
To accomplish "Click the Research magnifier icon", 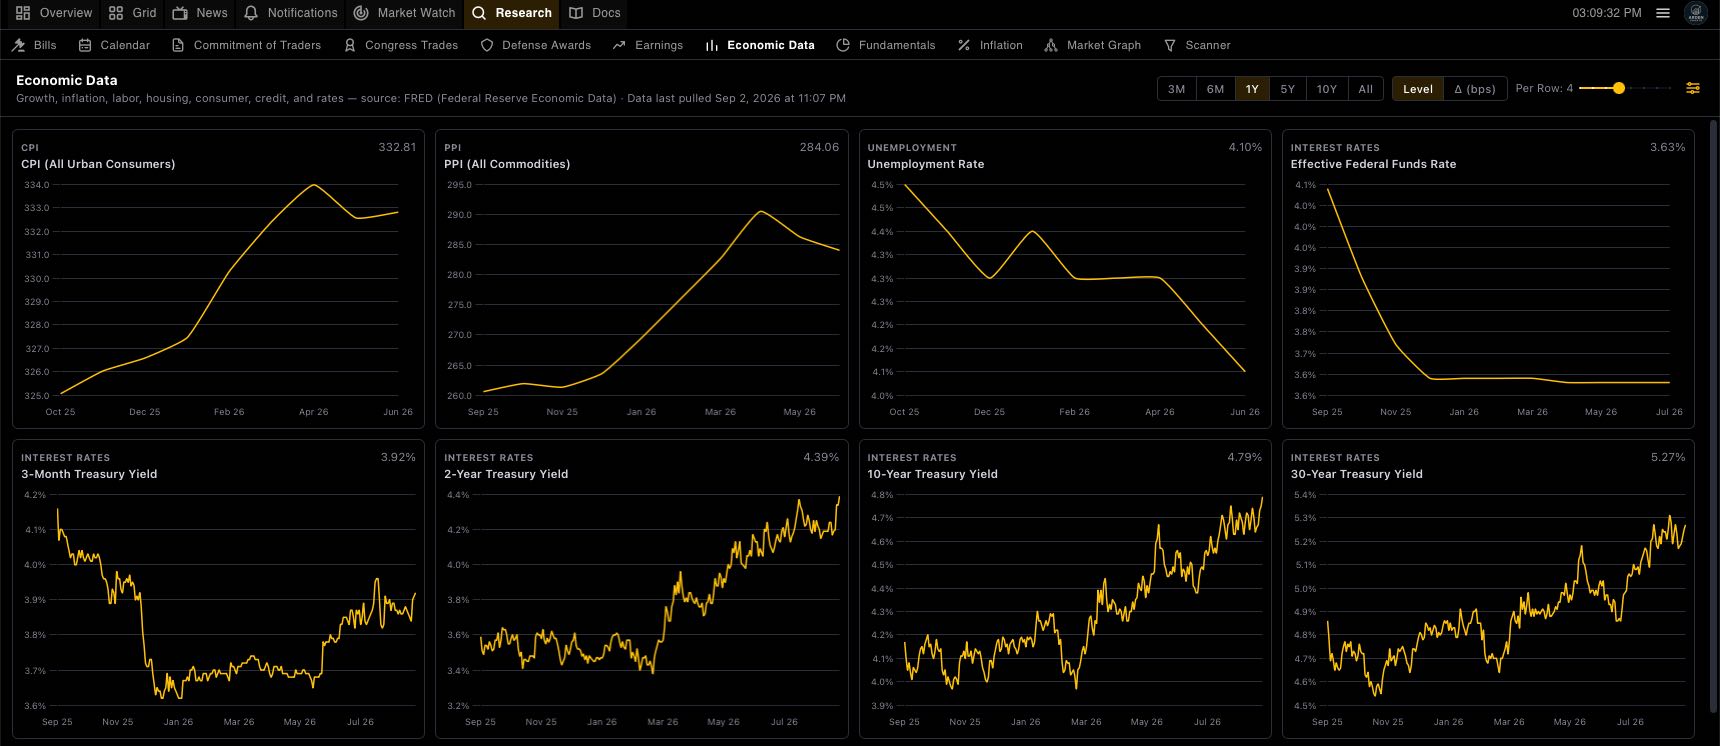I will point(479,13).
